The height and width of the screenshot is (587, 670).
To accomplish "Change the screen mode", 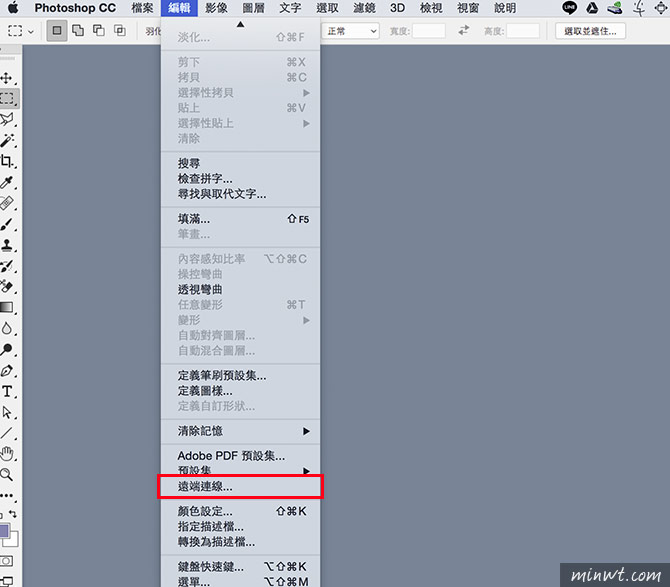I will (6, 581).
